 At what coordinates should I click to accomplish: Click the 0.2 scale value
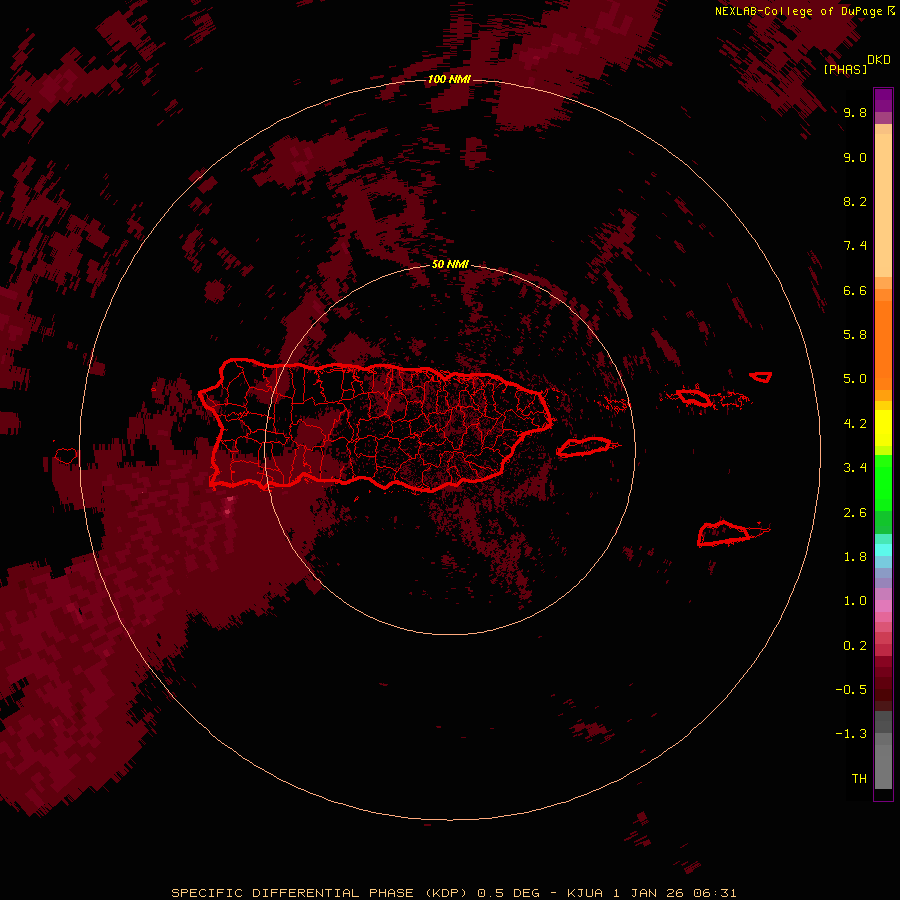point(855,646)
